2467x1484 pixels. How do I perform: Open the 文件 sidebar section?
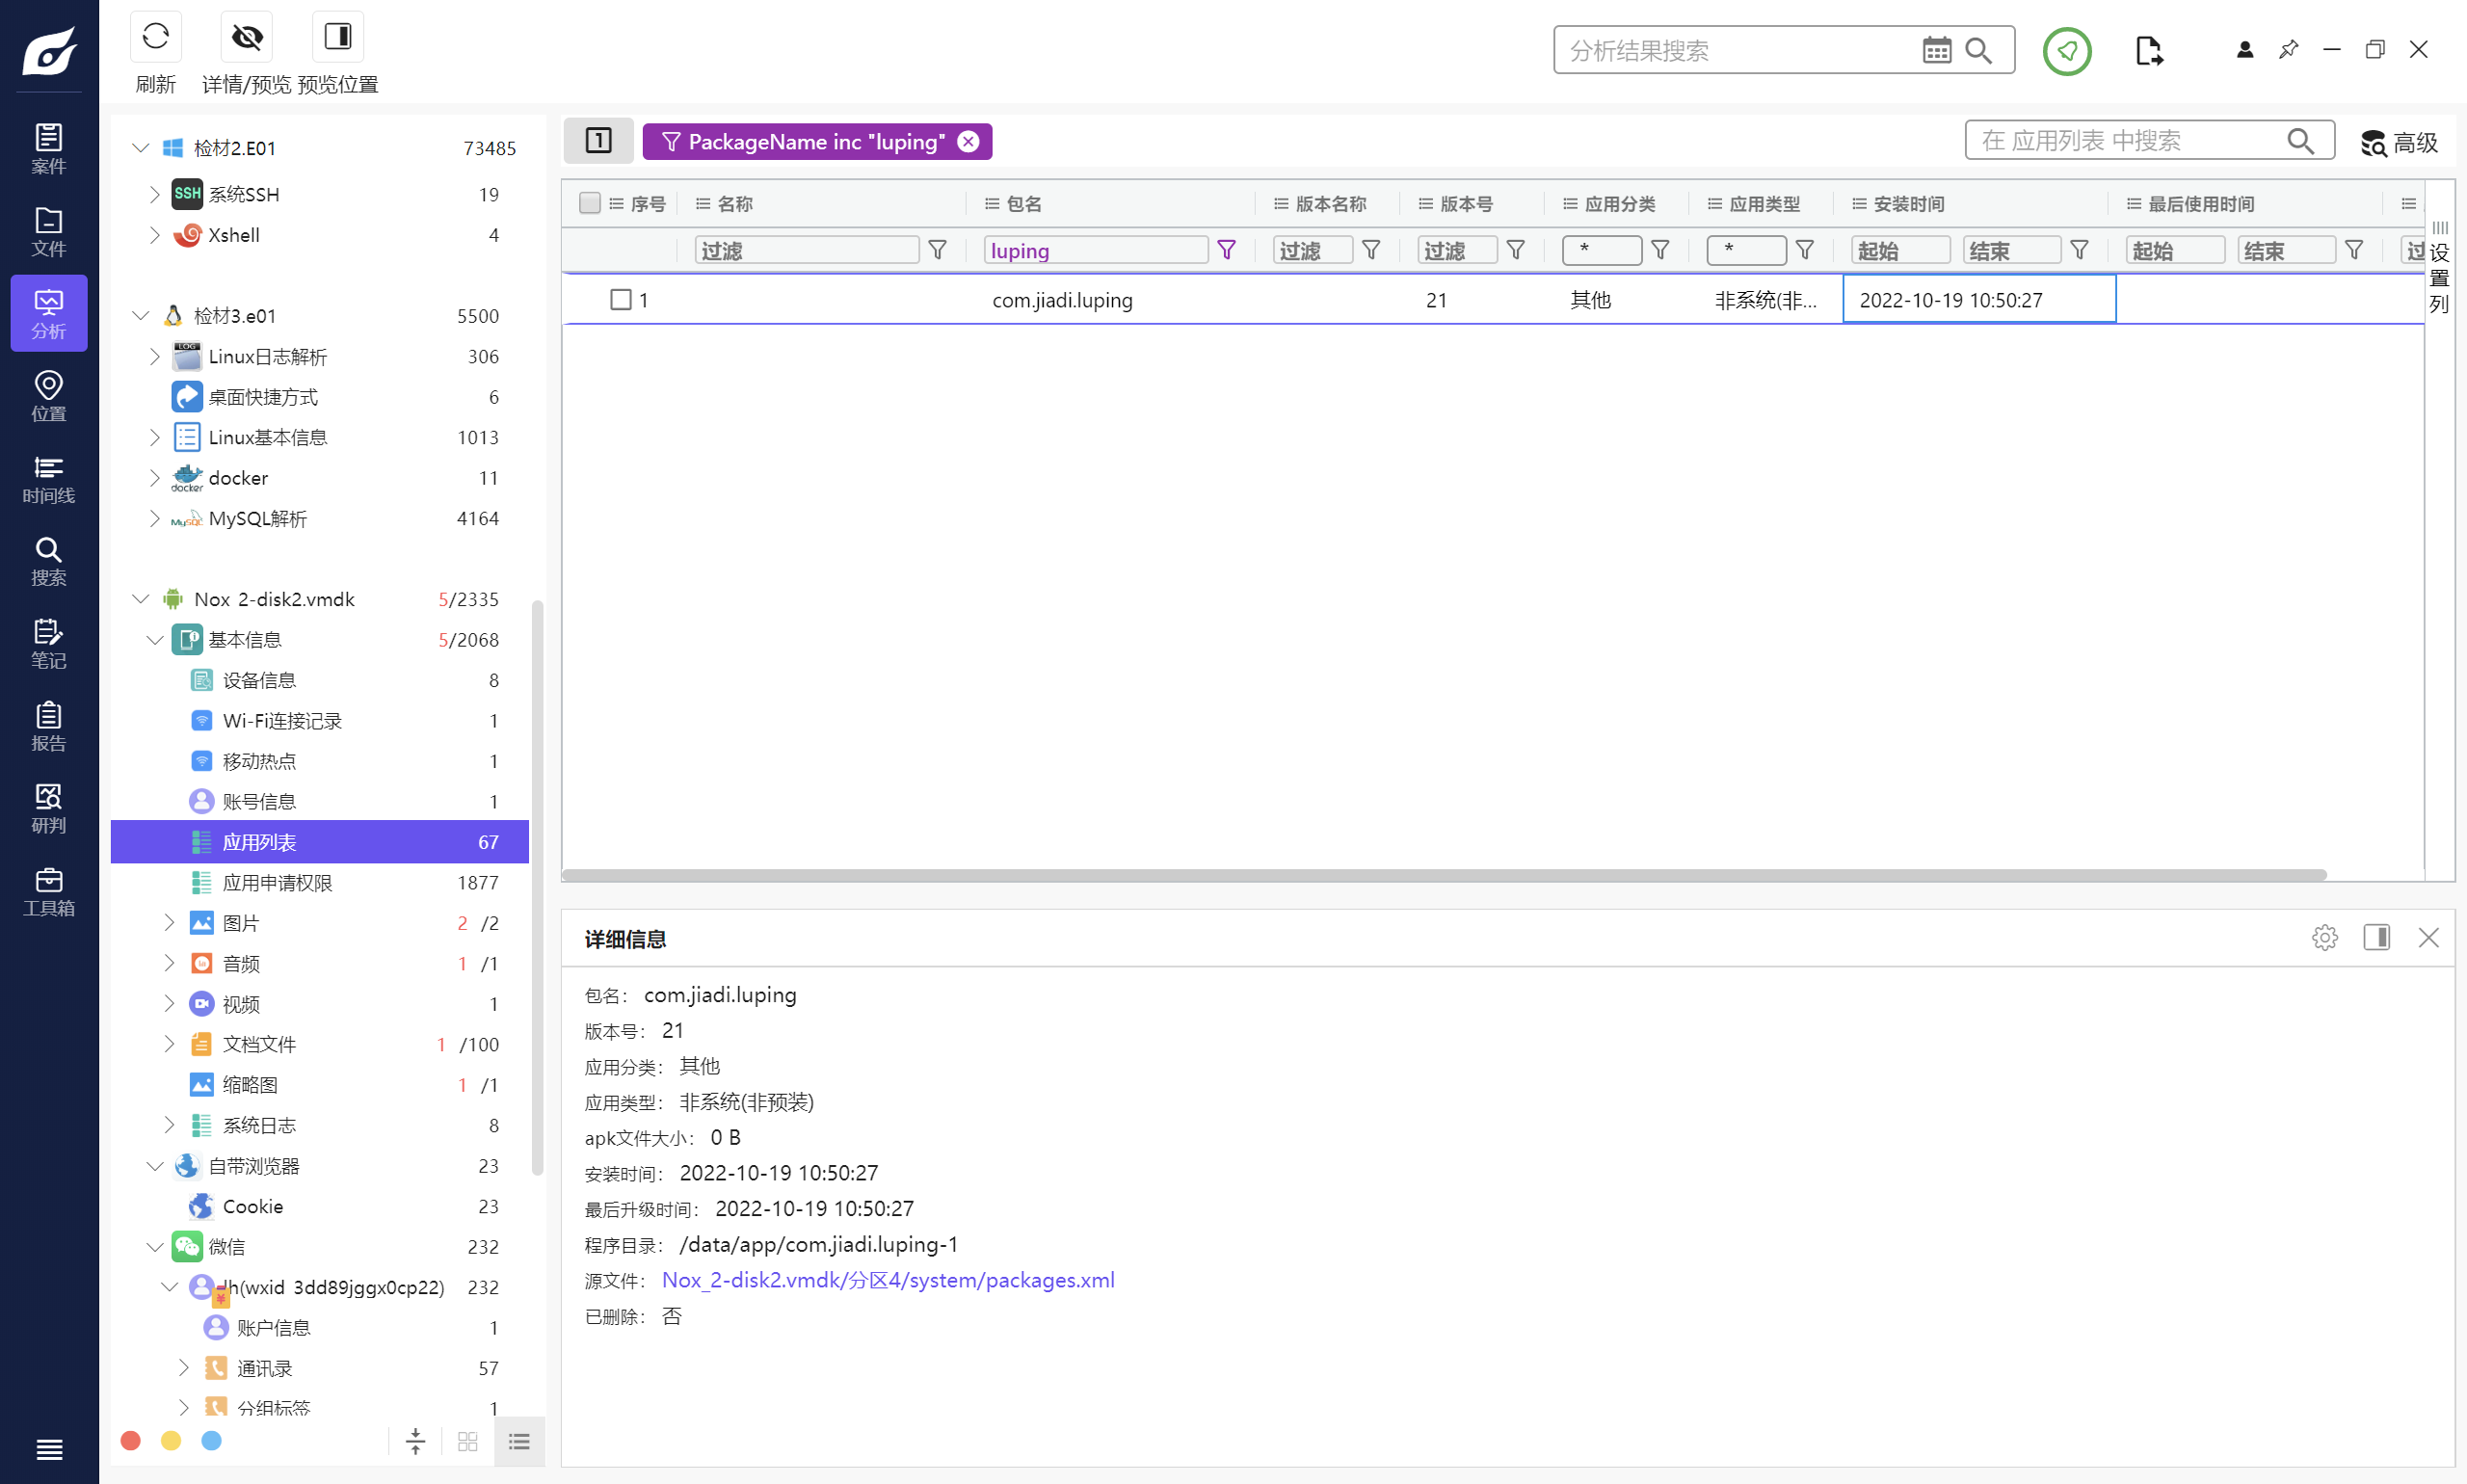(x=49, y=231)
